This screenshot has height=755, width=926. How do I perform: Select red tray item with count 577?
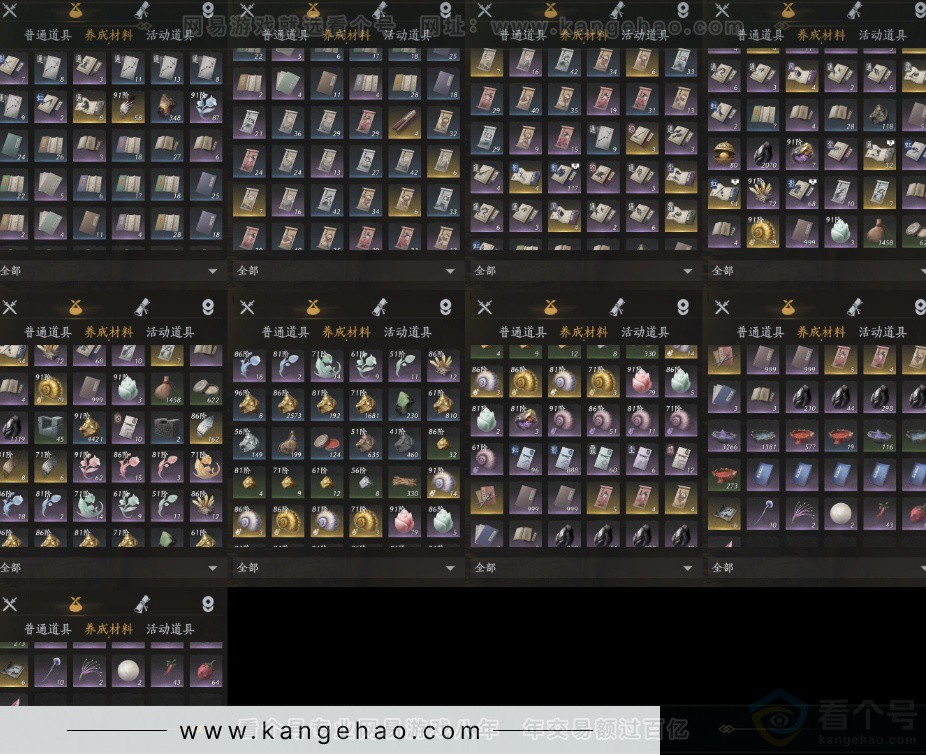tap(801, 435)
